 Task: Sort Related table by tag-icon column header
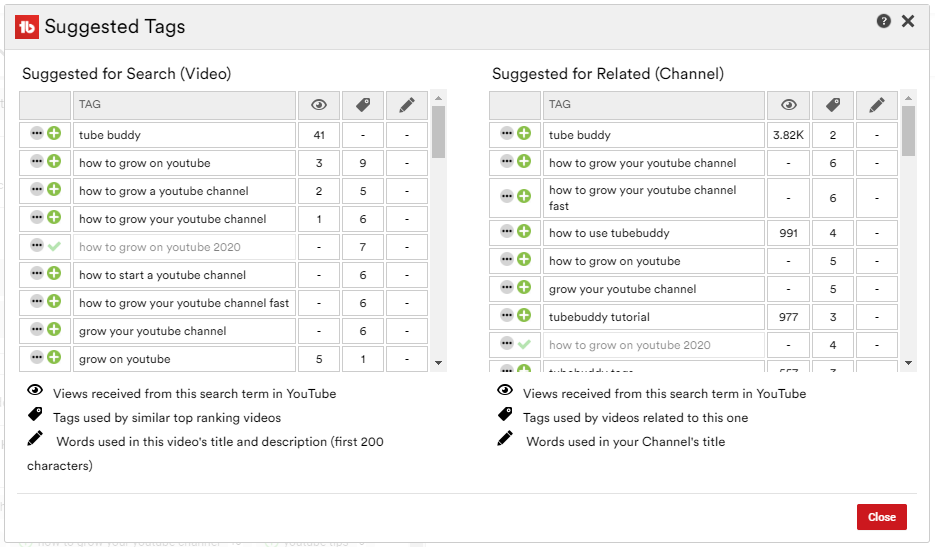[x=832, y=105]
